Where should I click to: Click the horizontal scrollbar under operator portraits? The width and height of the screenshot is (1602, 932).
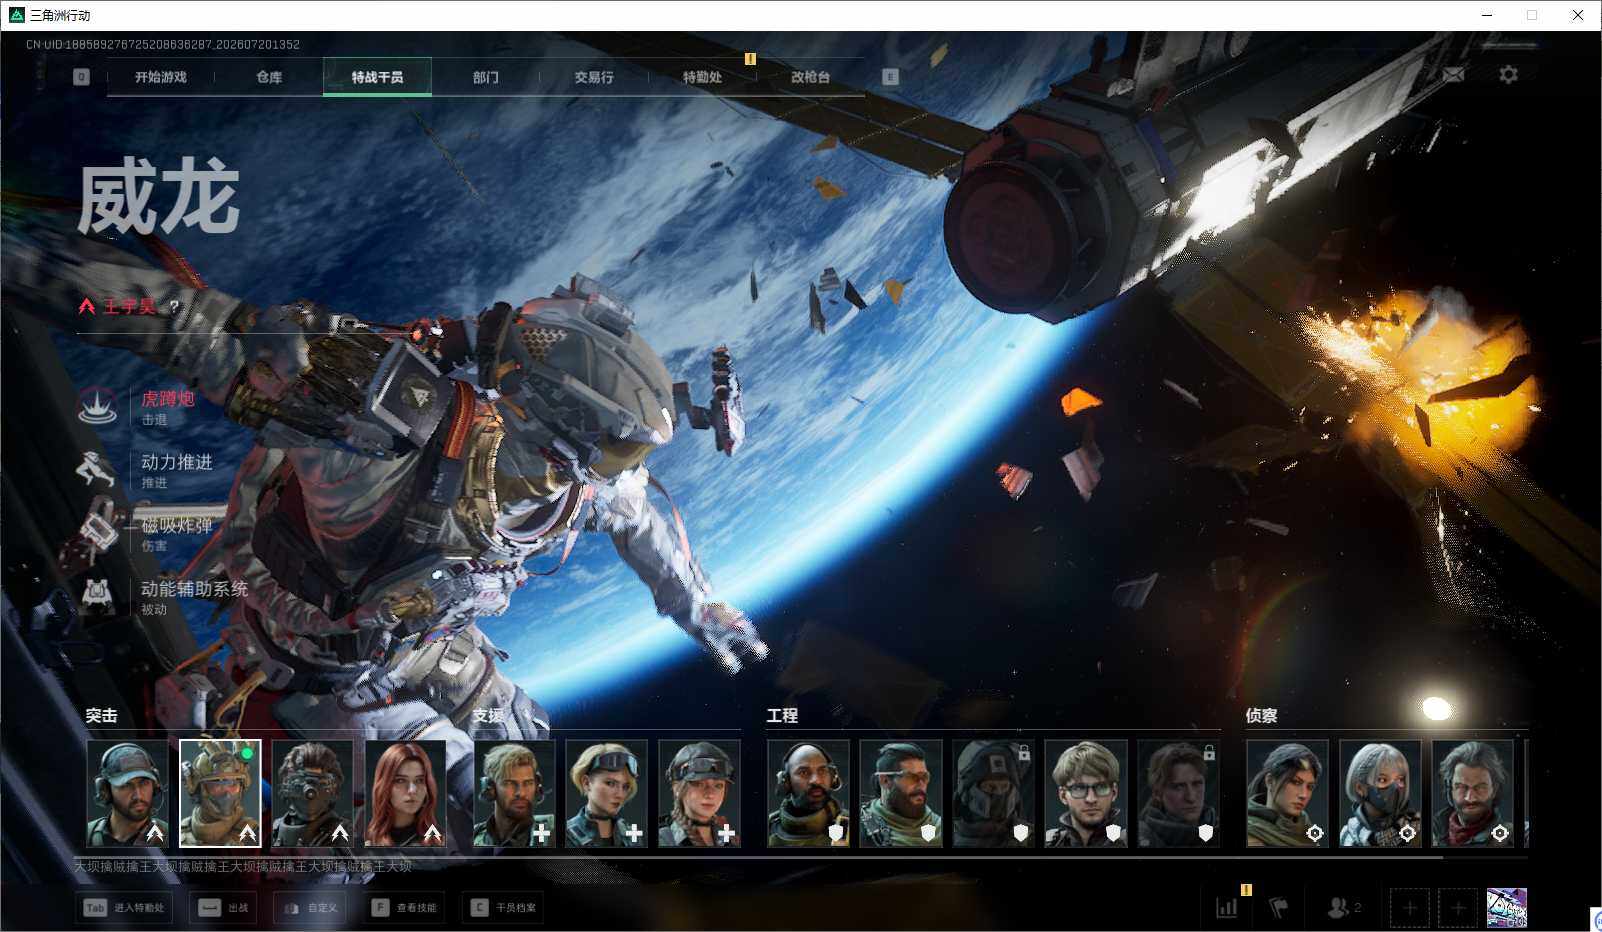pos(758,857)
